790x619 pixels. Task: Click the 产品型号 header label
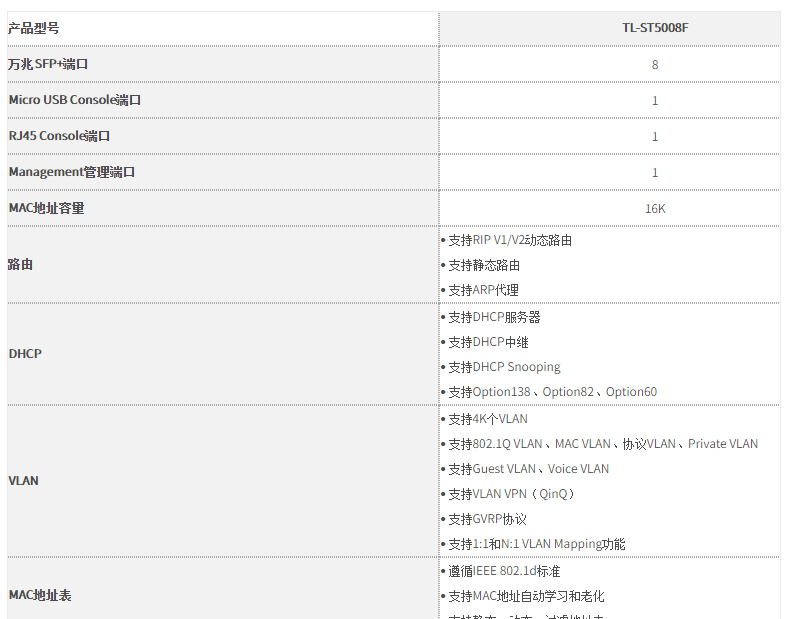33,28
